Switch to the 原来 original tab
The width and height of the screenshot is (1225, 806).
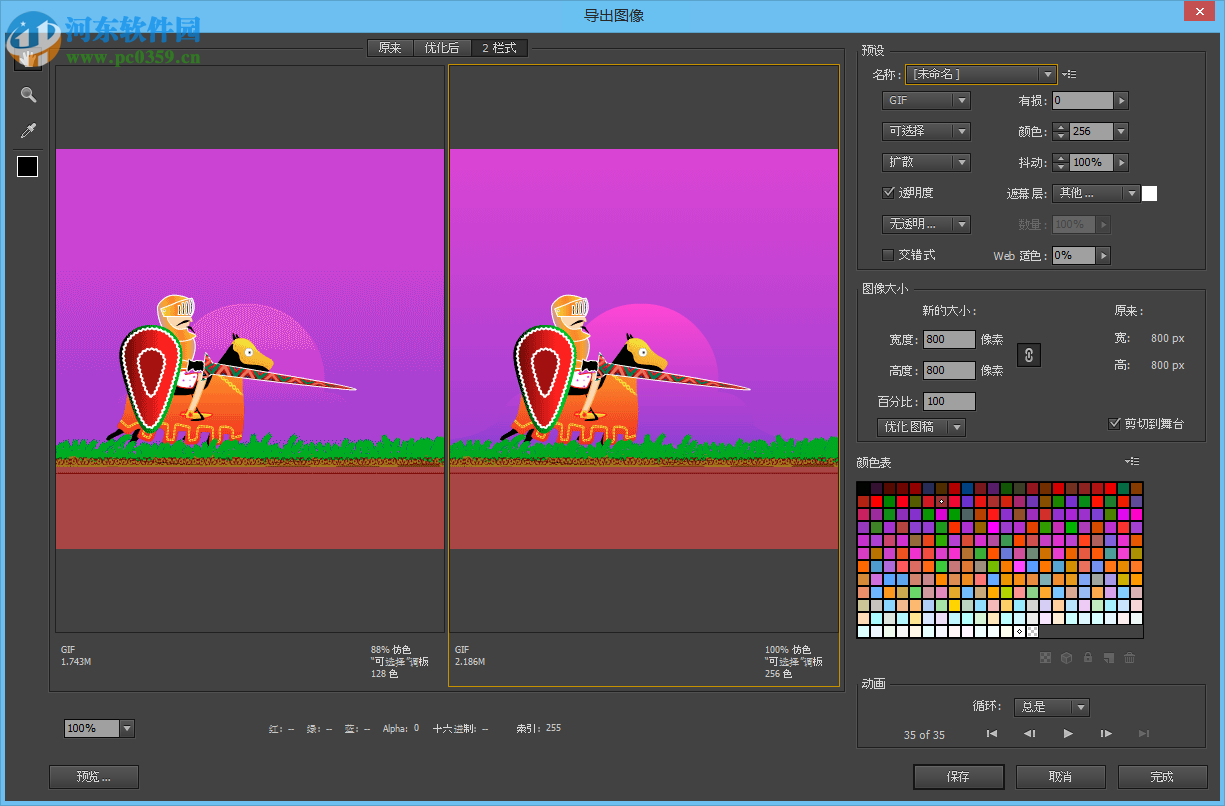(389, 47)
